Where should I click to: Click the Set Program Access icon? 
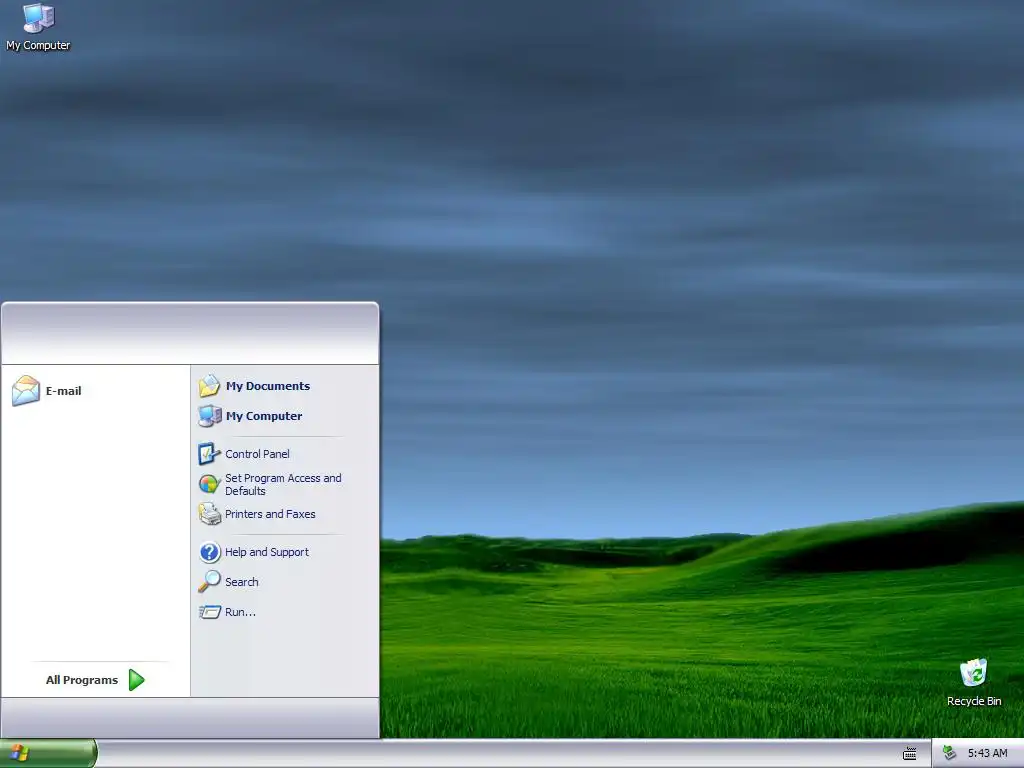pyautogui.click(x=209, y=484)
